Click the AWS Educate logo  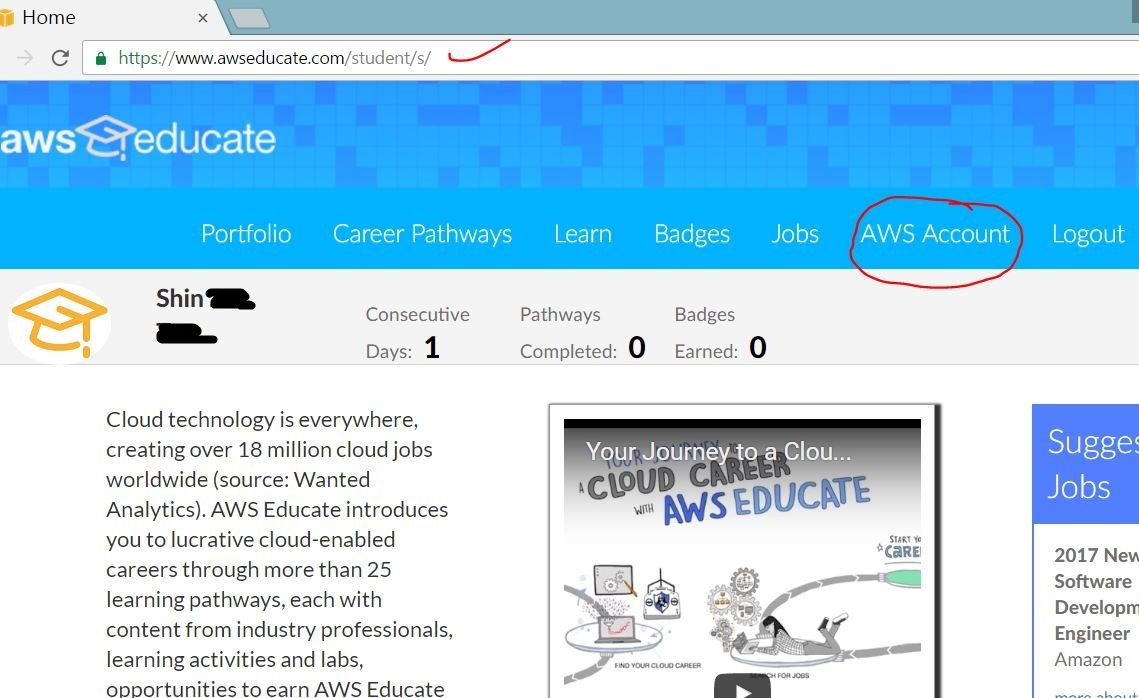point(137,137)
